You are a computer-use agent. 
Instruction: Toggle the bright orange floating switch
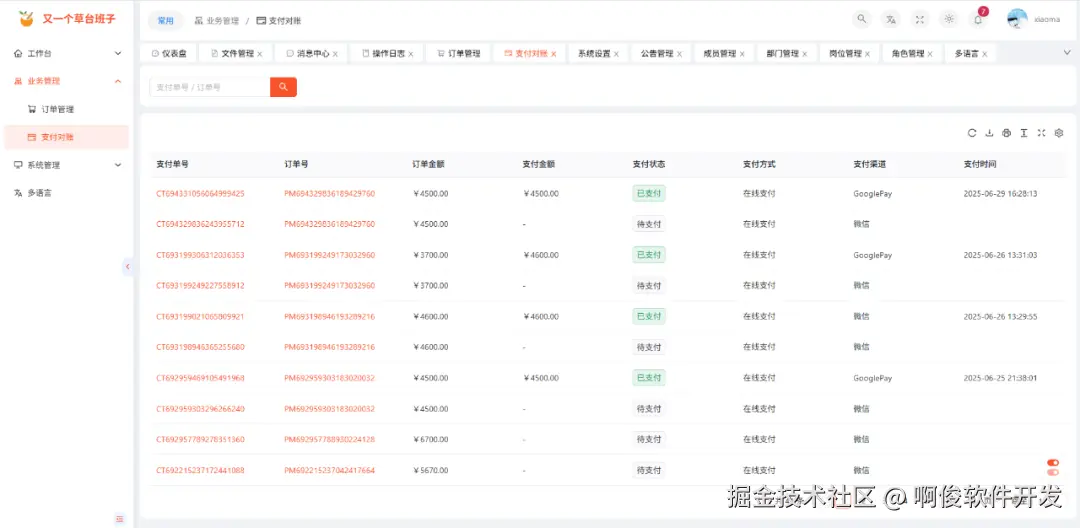(1052, 463)
